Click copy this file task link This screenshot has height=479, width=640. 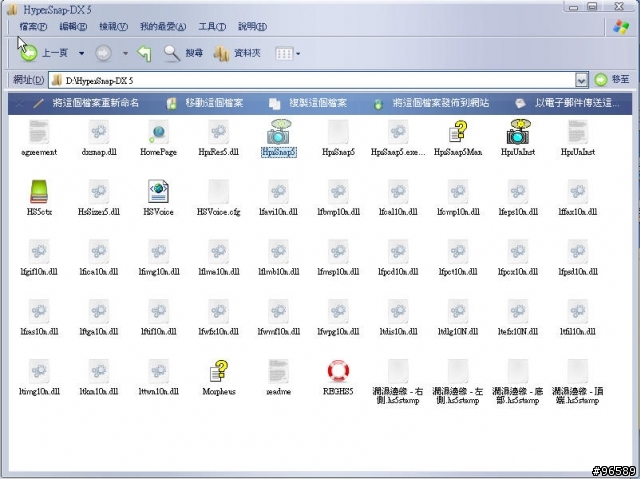308,103
